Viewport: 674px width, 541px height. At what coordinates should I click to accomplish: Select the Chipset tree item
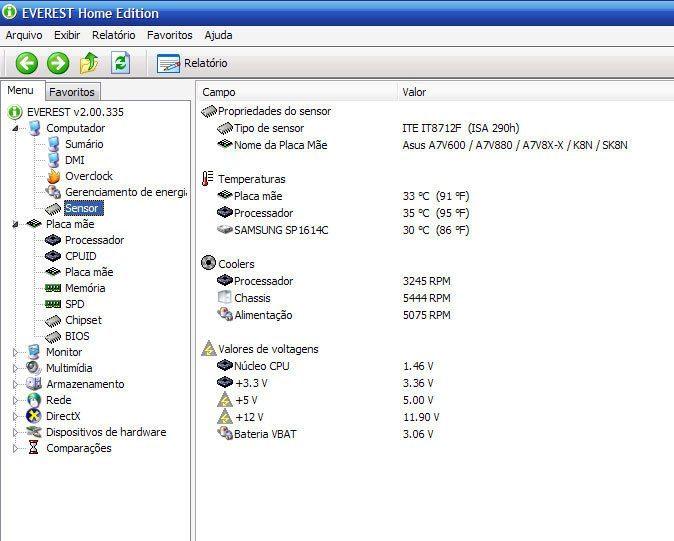[x=83, y=320]
